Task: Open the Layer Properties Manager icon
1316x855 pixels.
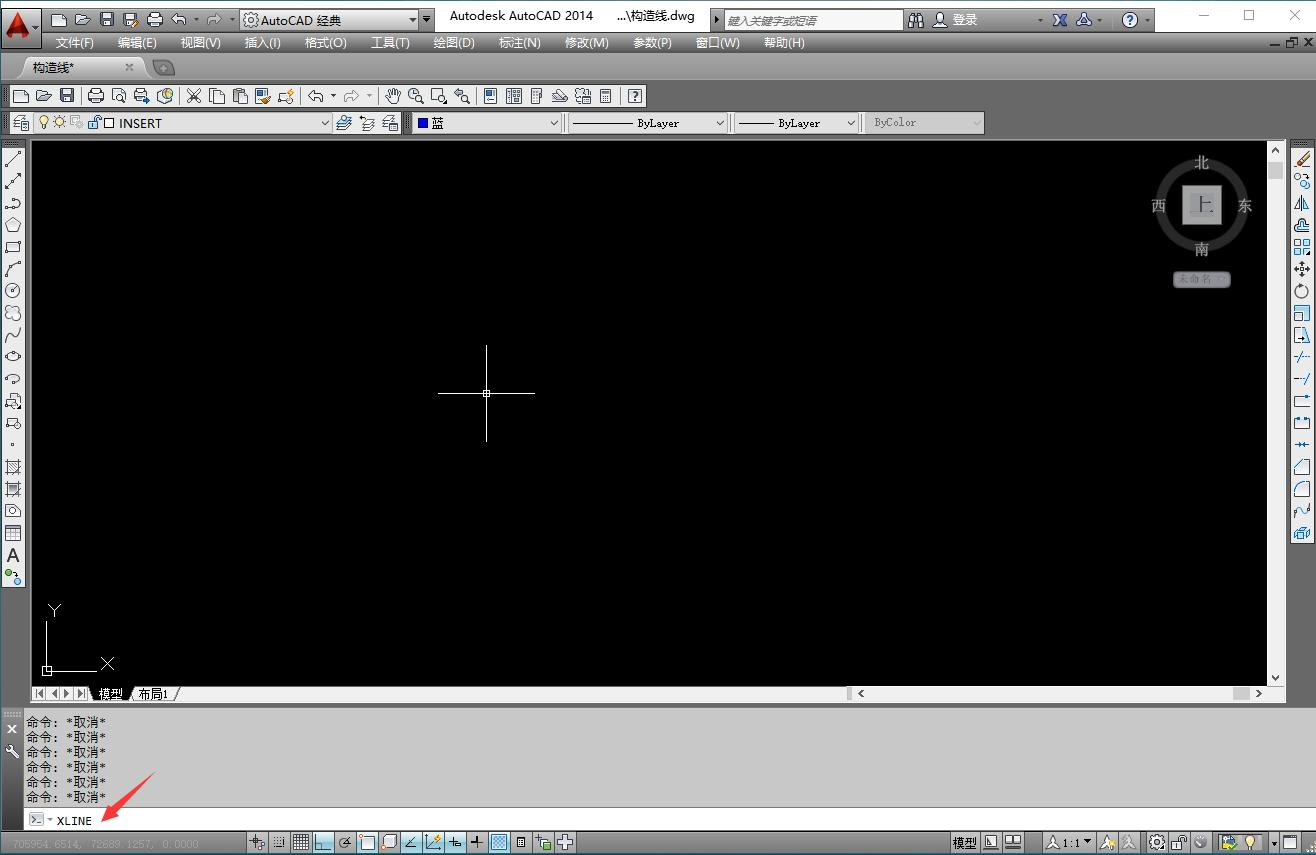Action: (x=20, y=122)
